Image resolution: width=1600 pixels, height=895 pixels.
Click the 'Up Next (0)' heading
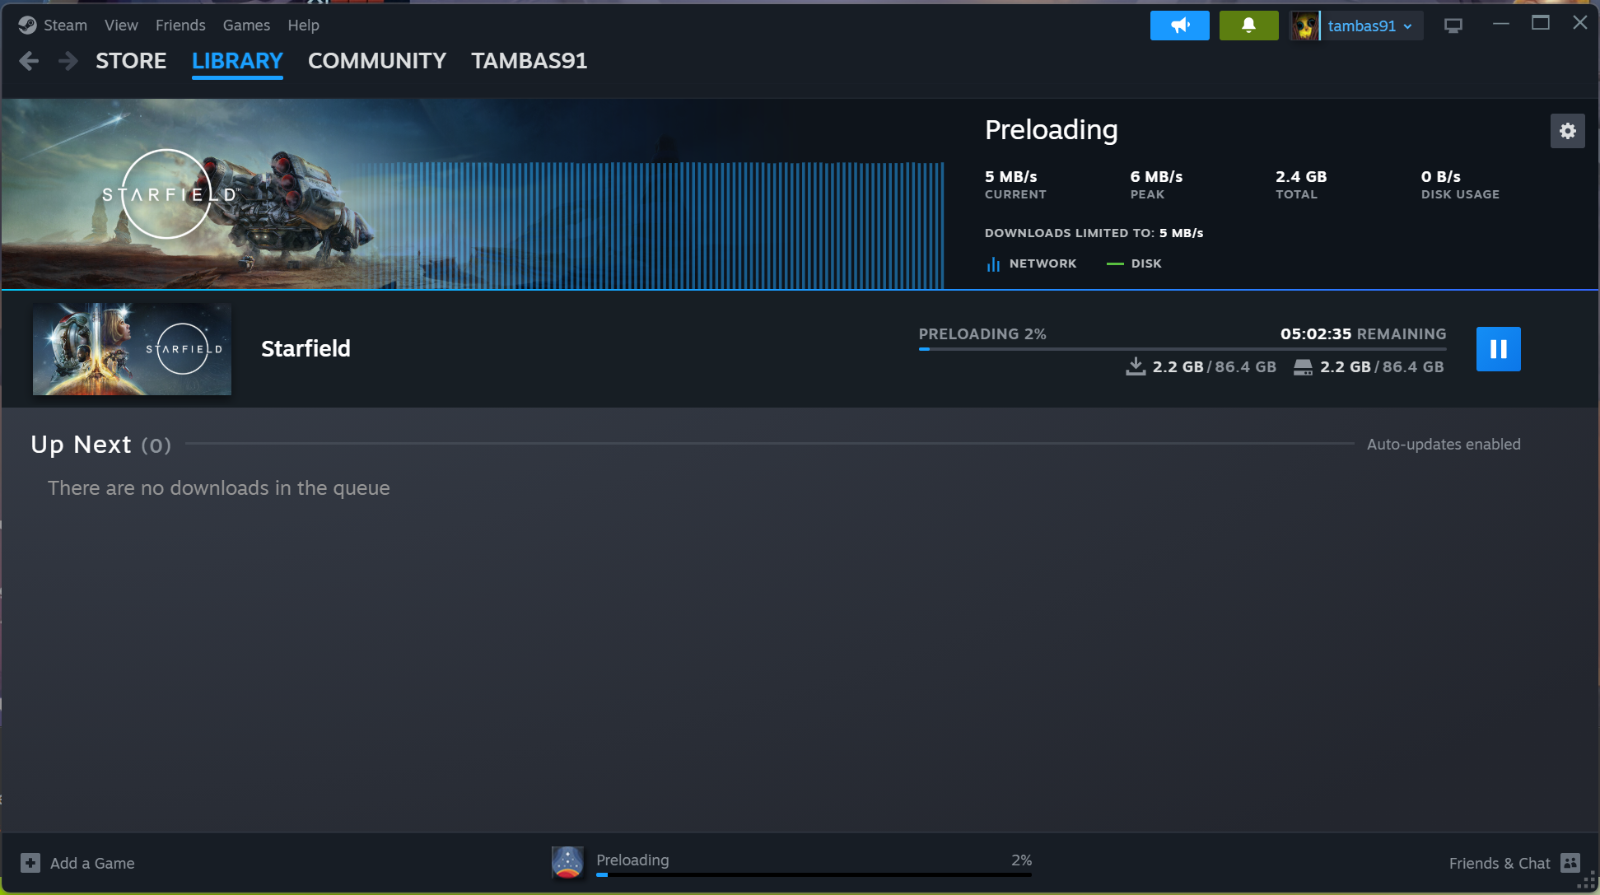(101, 444)
